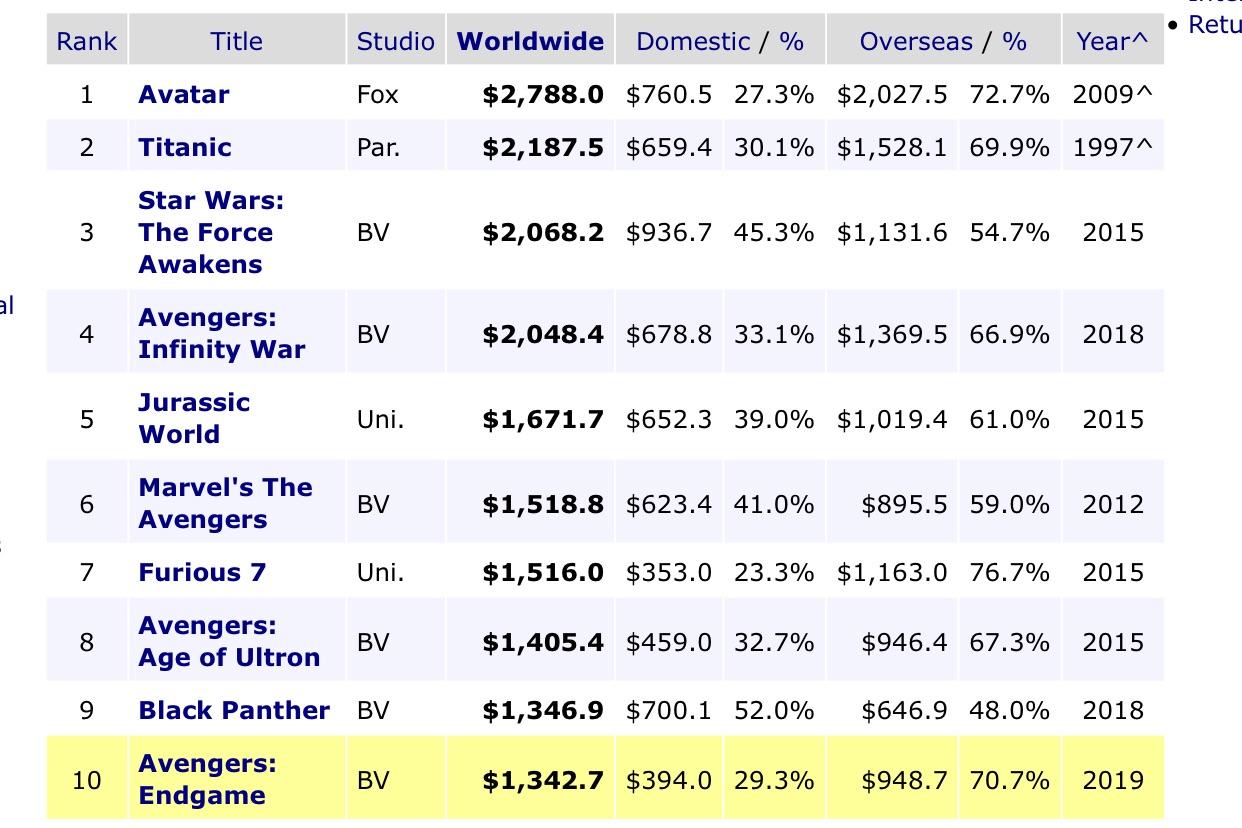
Task: Sort by Worldwide gross
Action: point(528,40)
